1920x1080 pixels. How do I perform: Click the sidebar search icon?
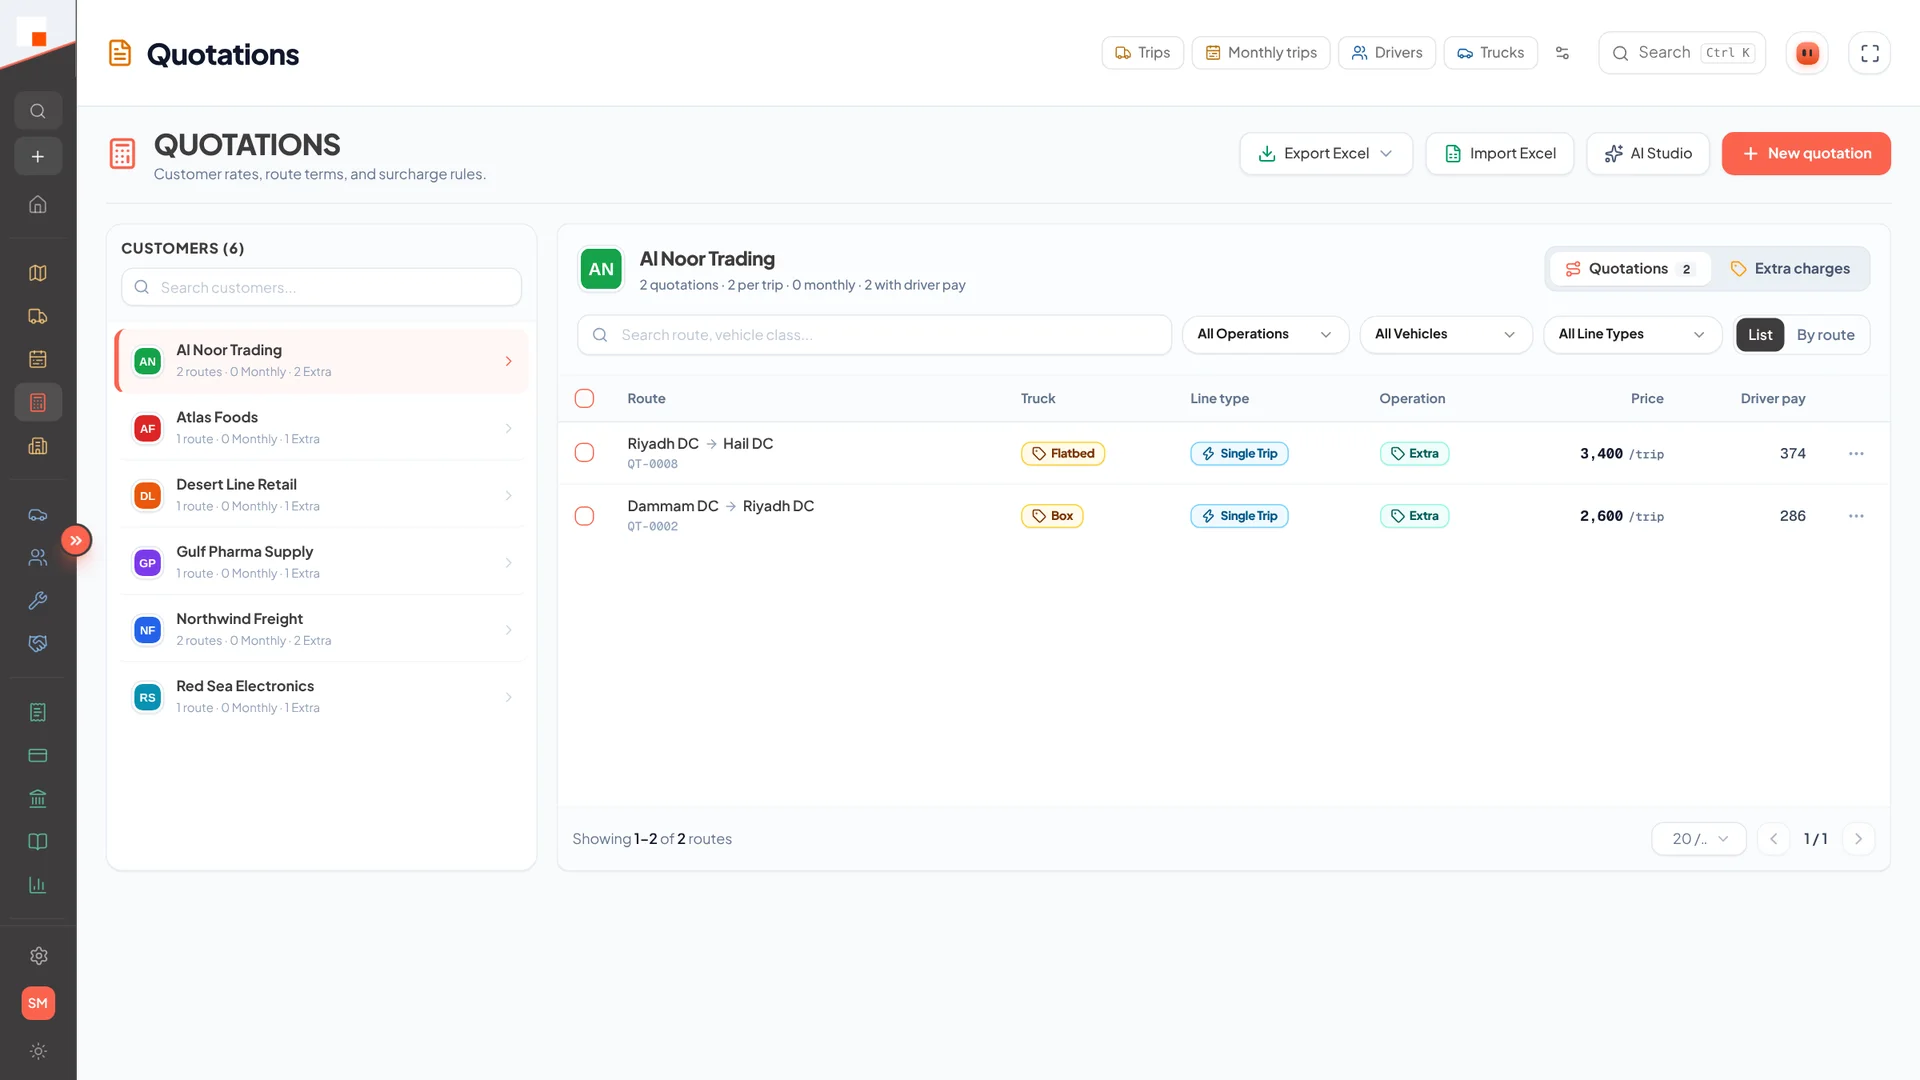[x=38, y=111]
